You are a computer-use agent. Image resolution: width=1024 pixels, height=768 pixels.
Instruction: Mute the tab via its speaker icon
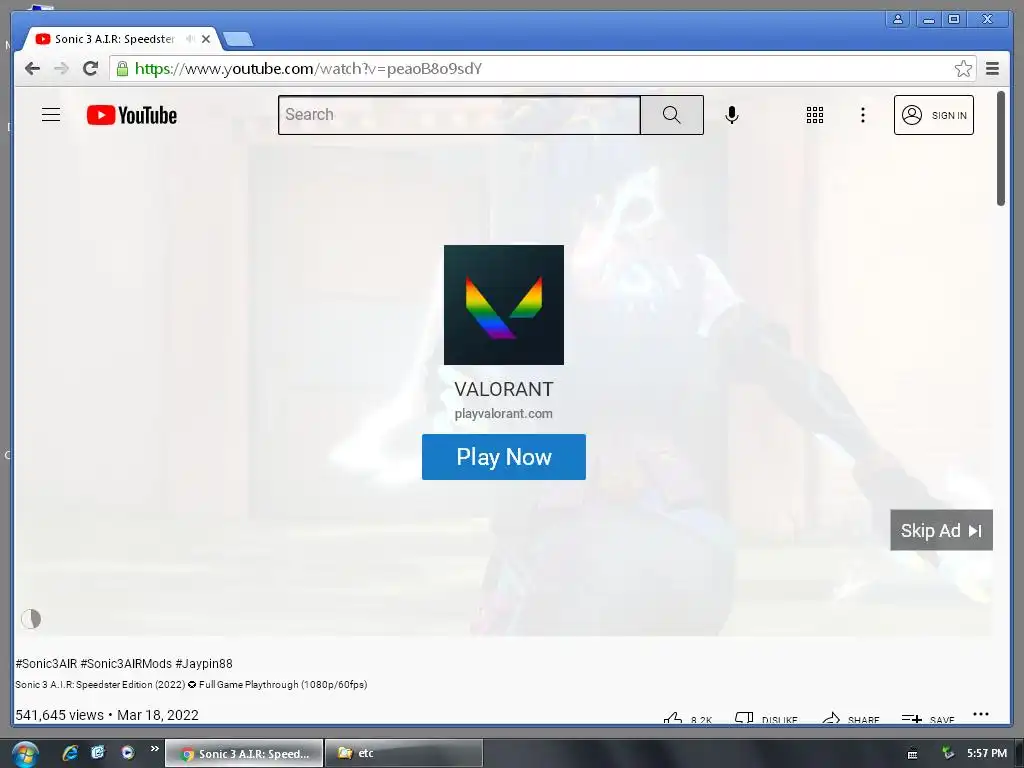click(x=190, y=39)
